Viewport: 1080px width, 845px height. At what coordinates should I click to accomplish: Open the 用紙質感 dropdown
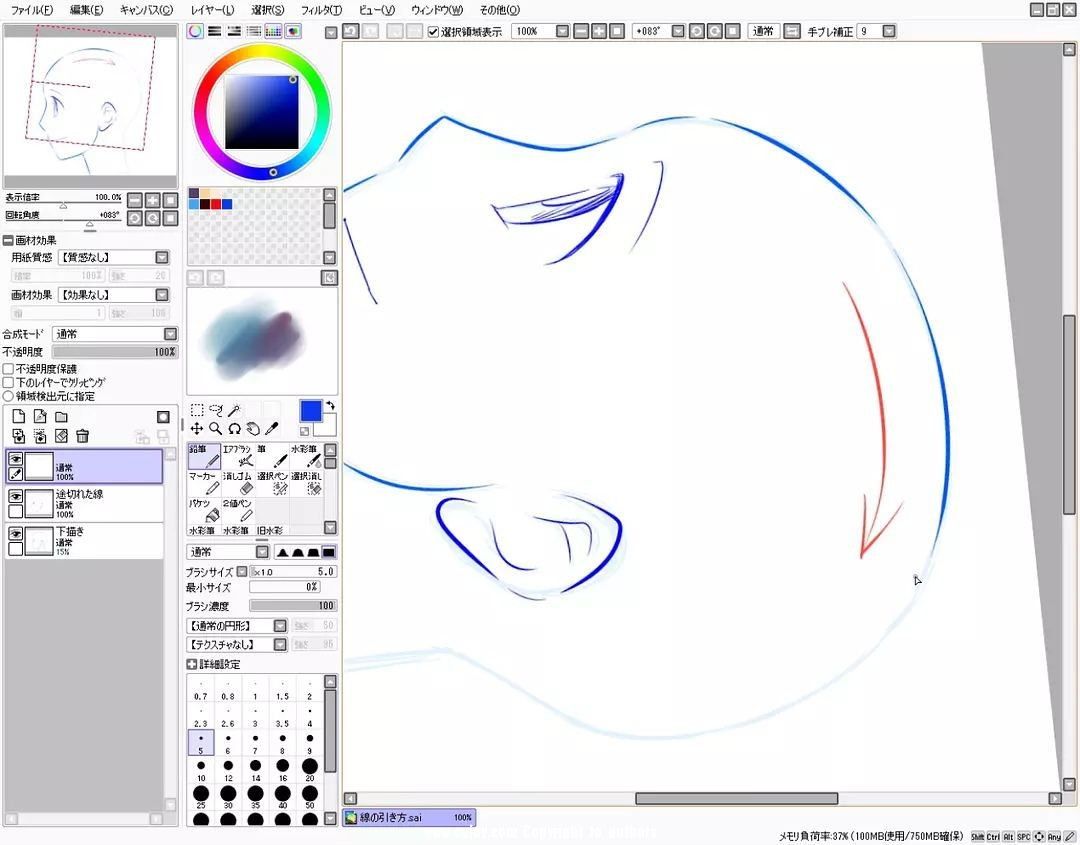pos(114,257)
